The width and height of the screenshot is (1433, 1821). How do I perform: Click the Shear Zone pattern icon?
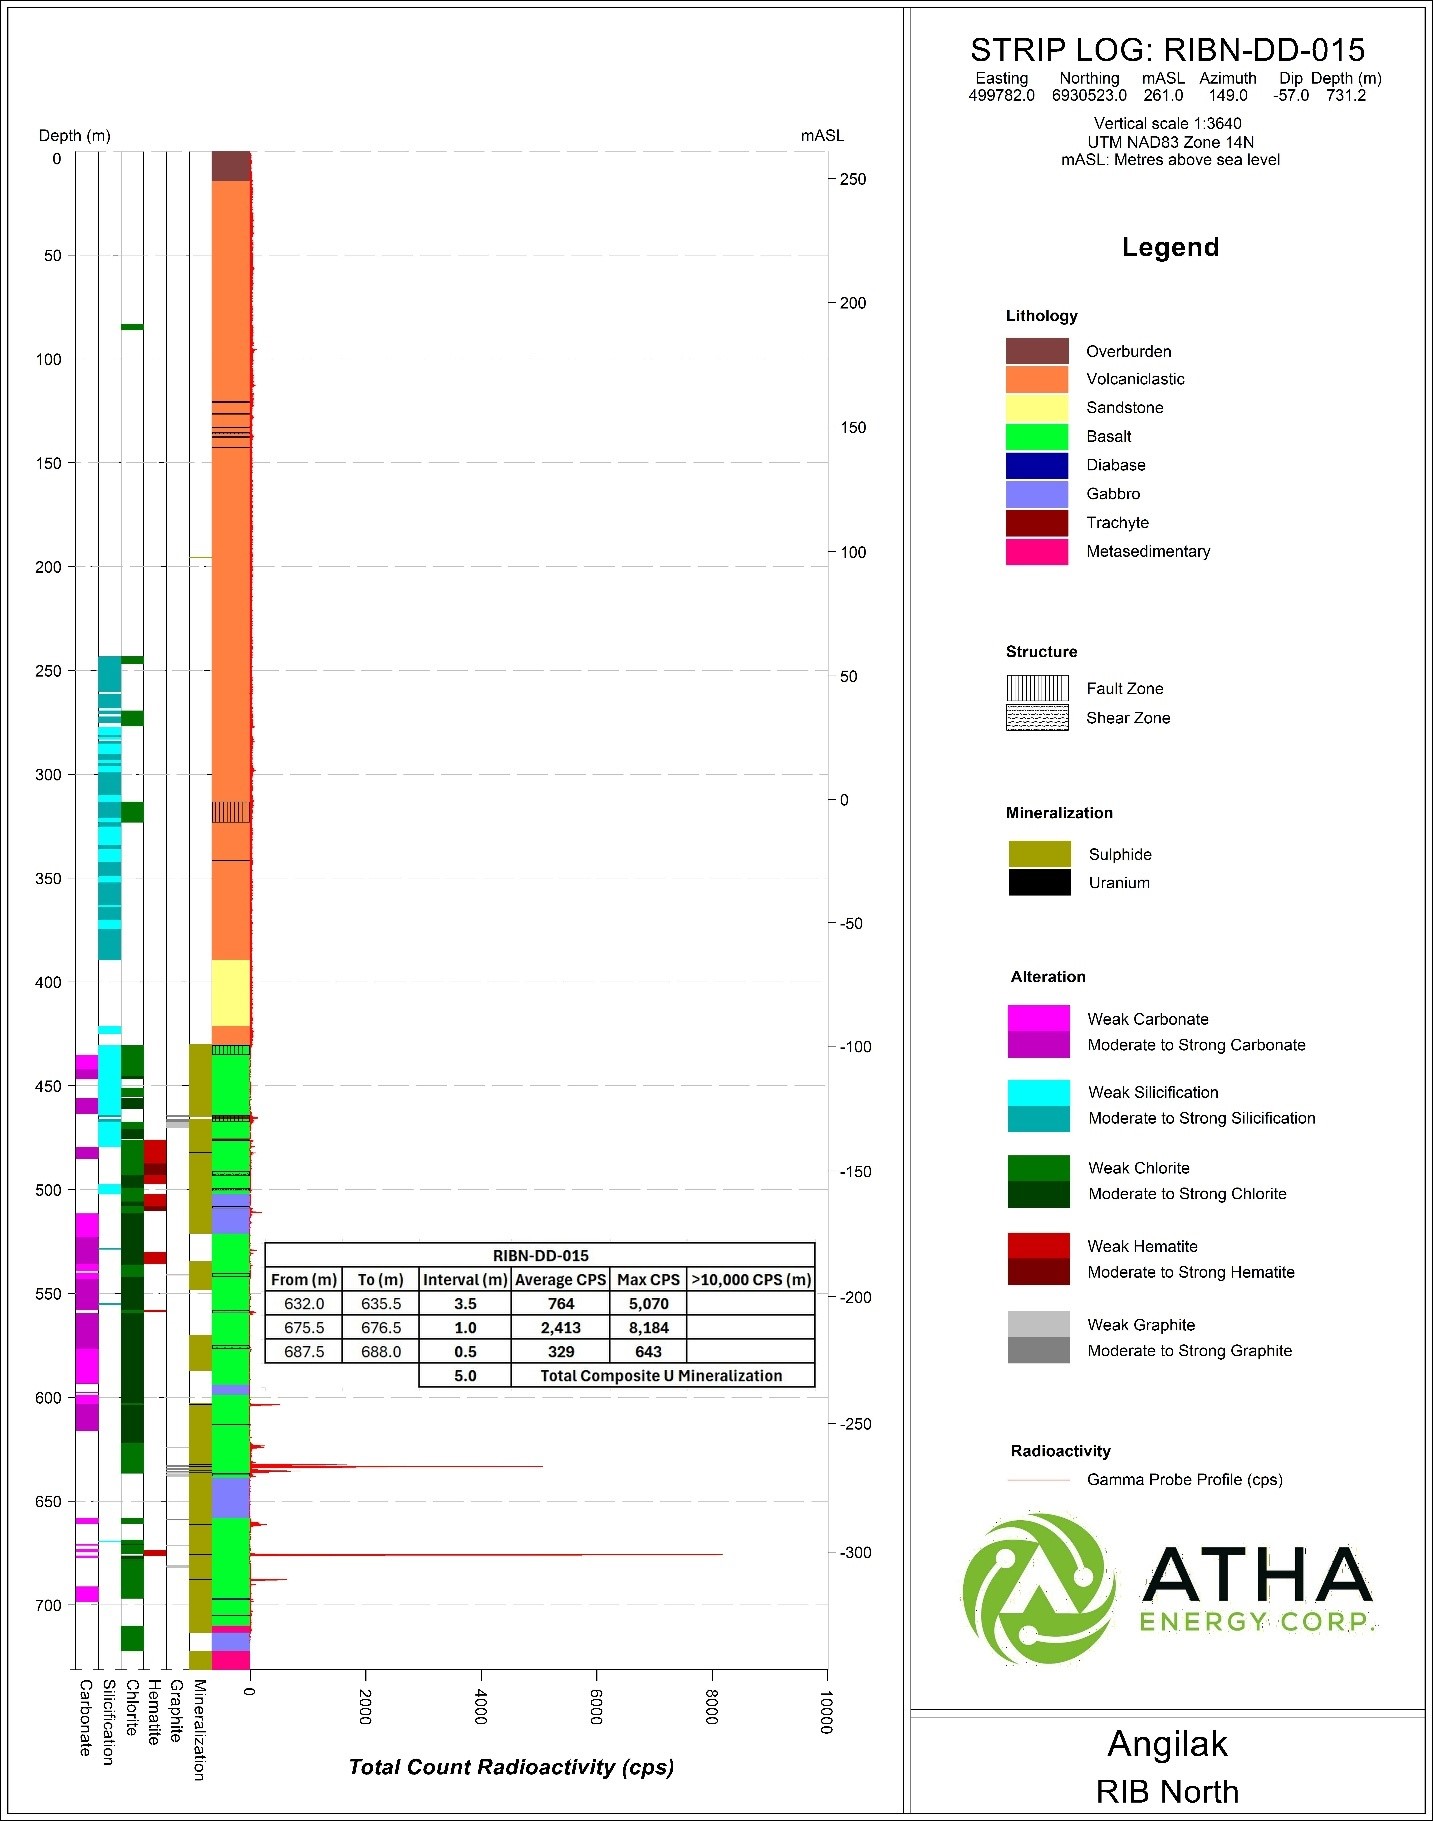pos(1037,718)
